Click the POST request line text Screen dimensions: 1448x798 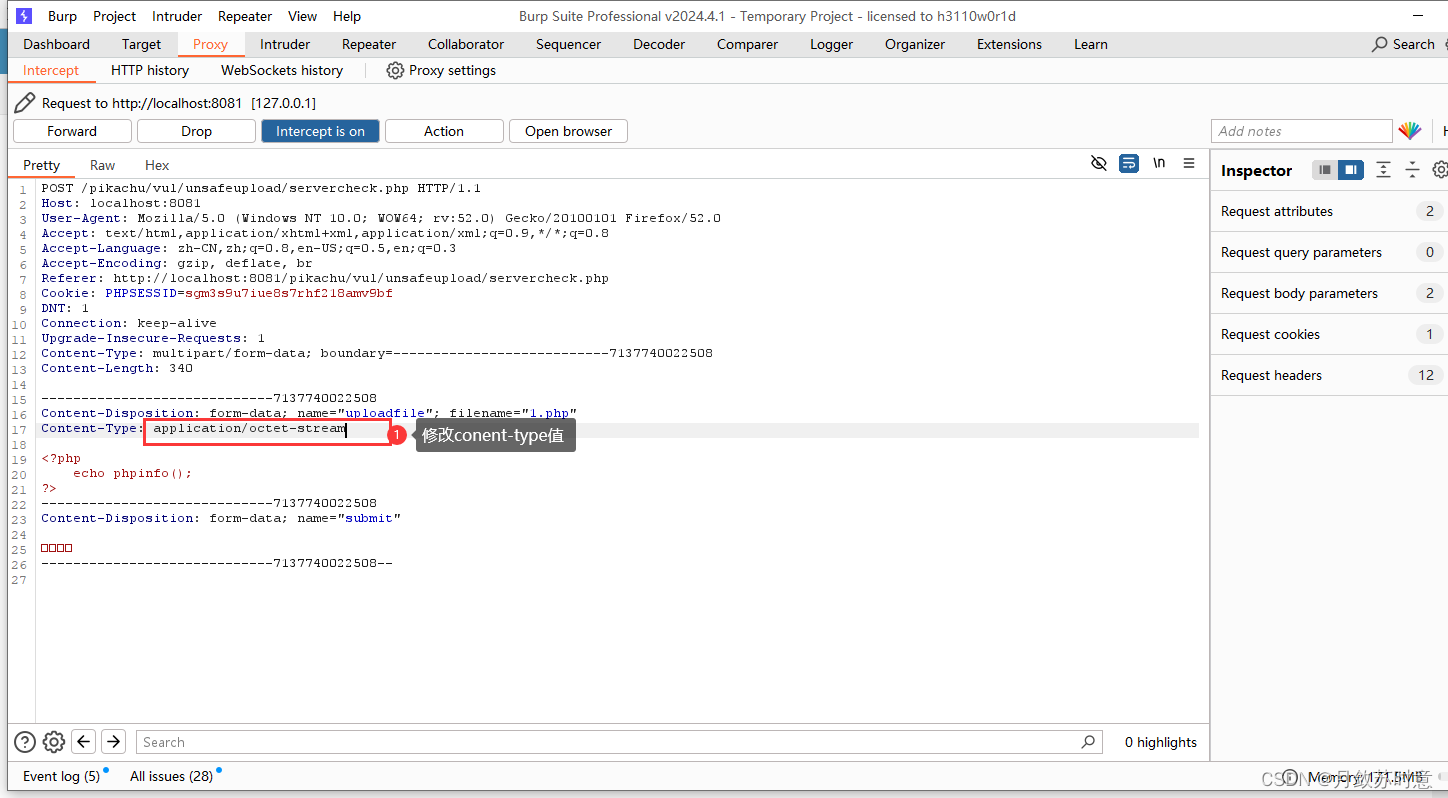coord(261,188)
